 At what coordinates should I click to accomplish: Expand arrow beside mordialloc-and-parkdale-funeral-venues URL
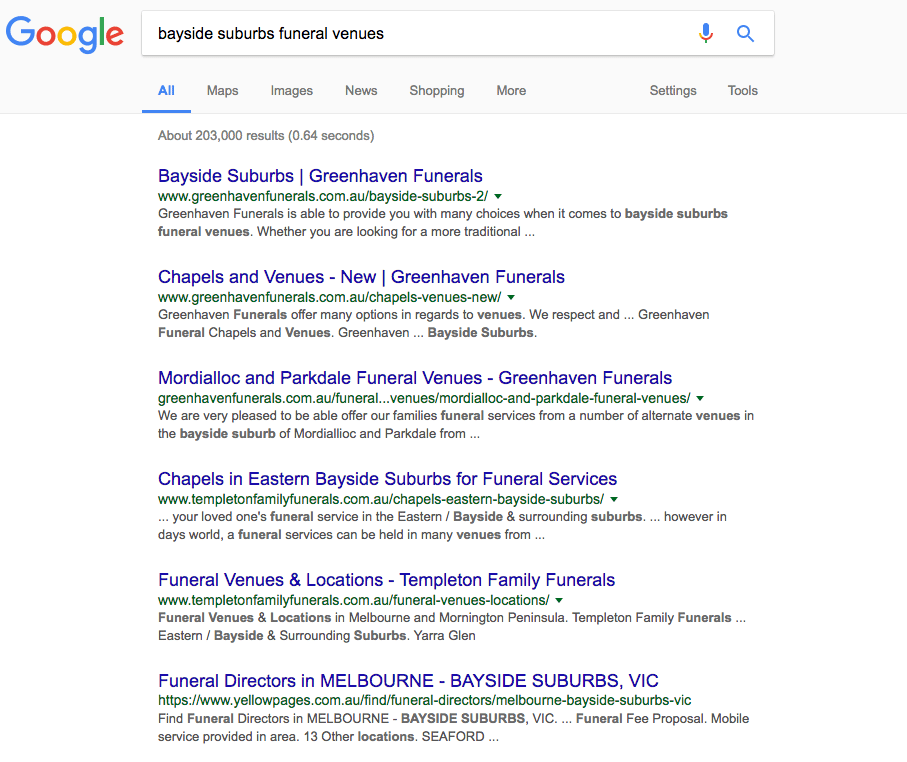coord(700,398)
